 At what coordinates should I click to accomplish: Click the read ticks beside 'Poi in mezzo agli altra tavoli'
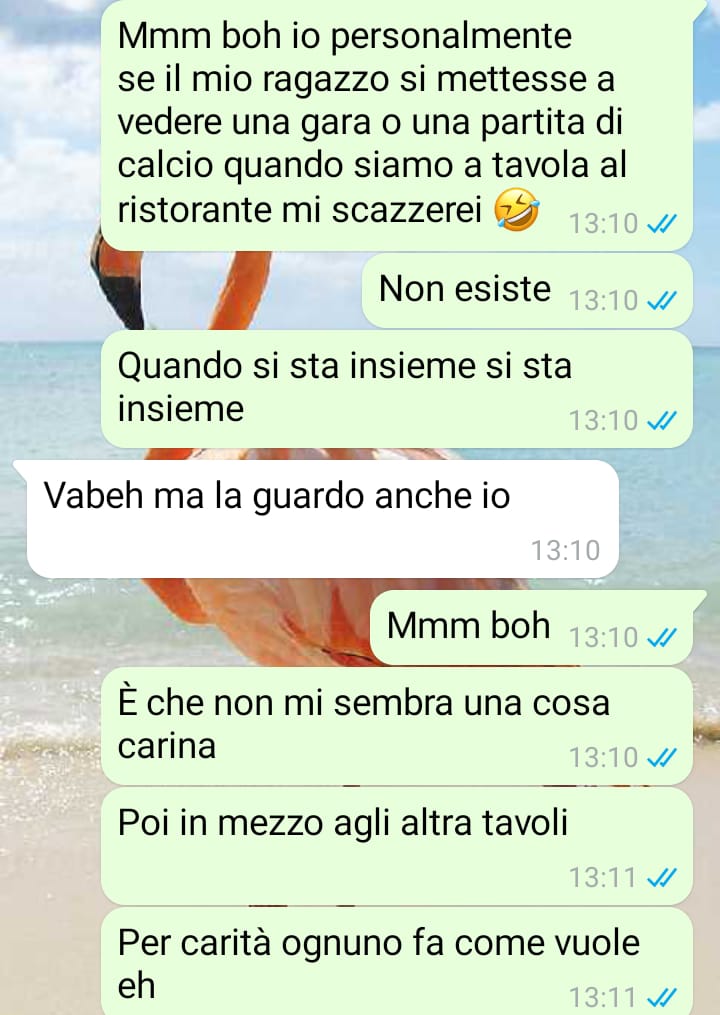(662, 878)
